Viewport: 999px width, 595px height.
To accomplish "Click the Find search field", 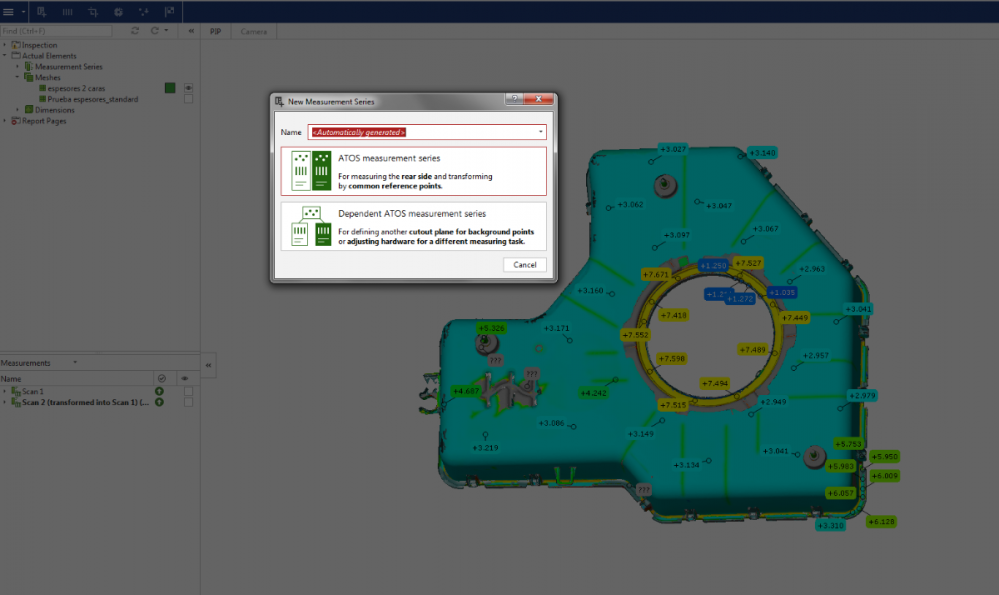I will coord(55,31).
